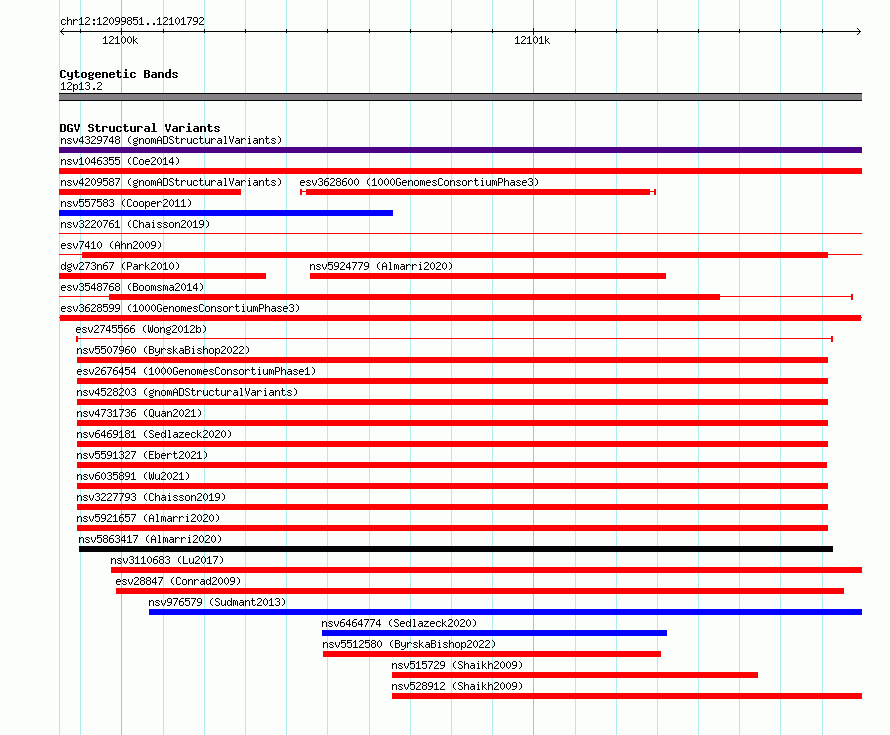
Task: Select the red nsv515729 variant bar
Action: tap(574, 675)
